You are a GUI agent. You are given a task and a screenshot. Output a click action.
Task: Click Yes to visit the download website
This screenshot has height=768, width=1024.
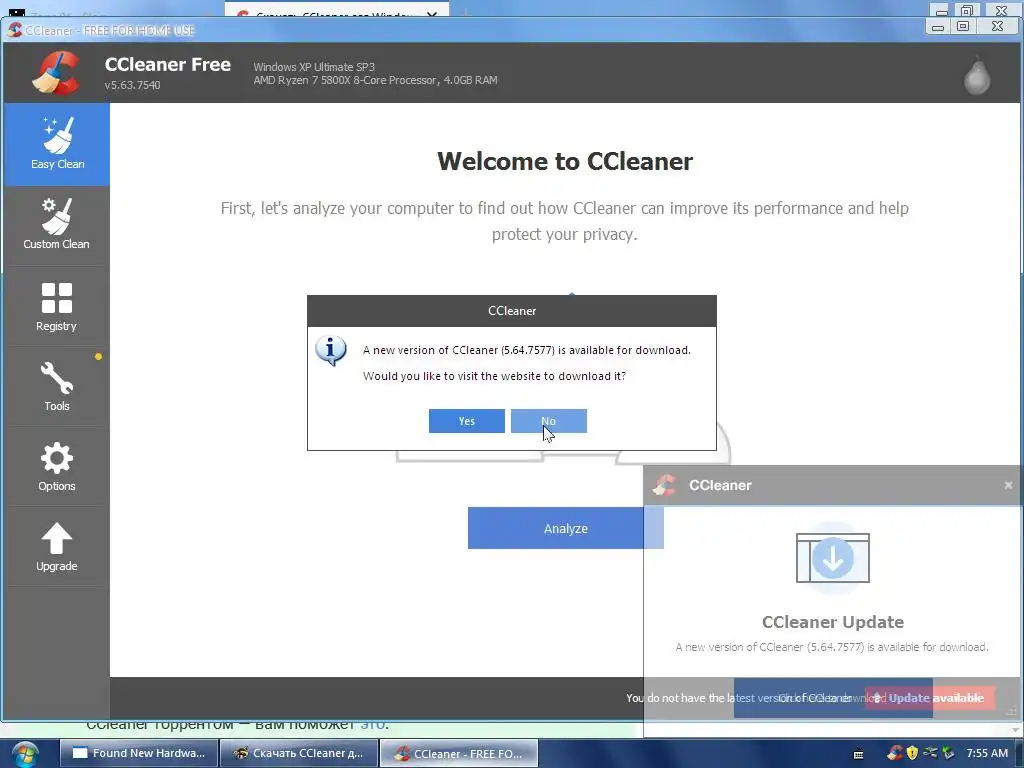[x=466, y=421]
